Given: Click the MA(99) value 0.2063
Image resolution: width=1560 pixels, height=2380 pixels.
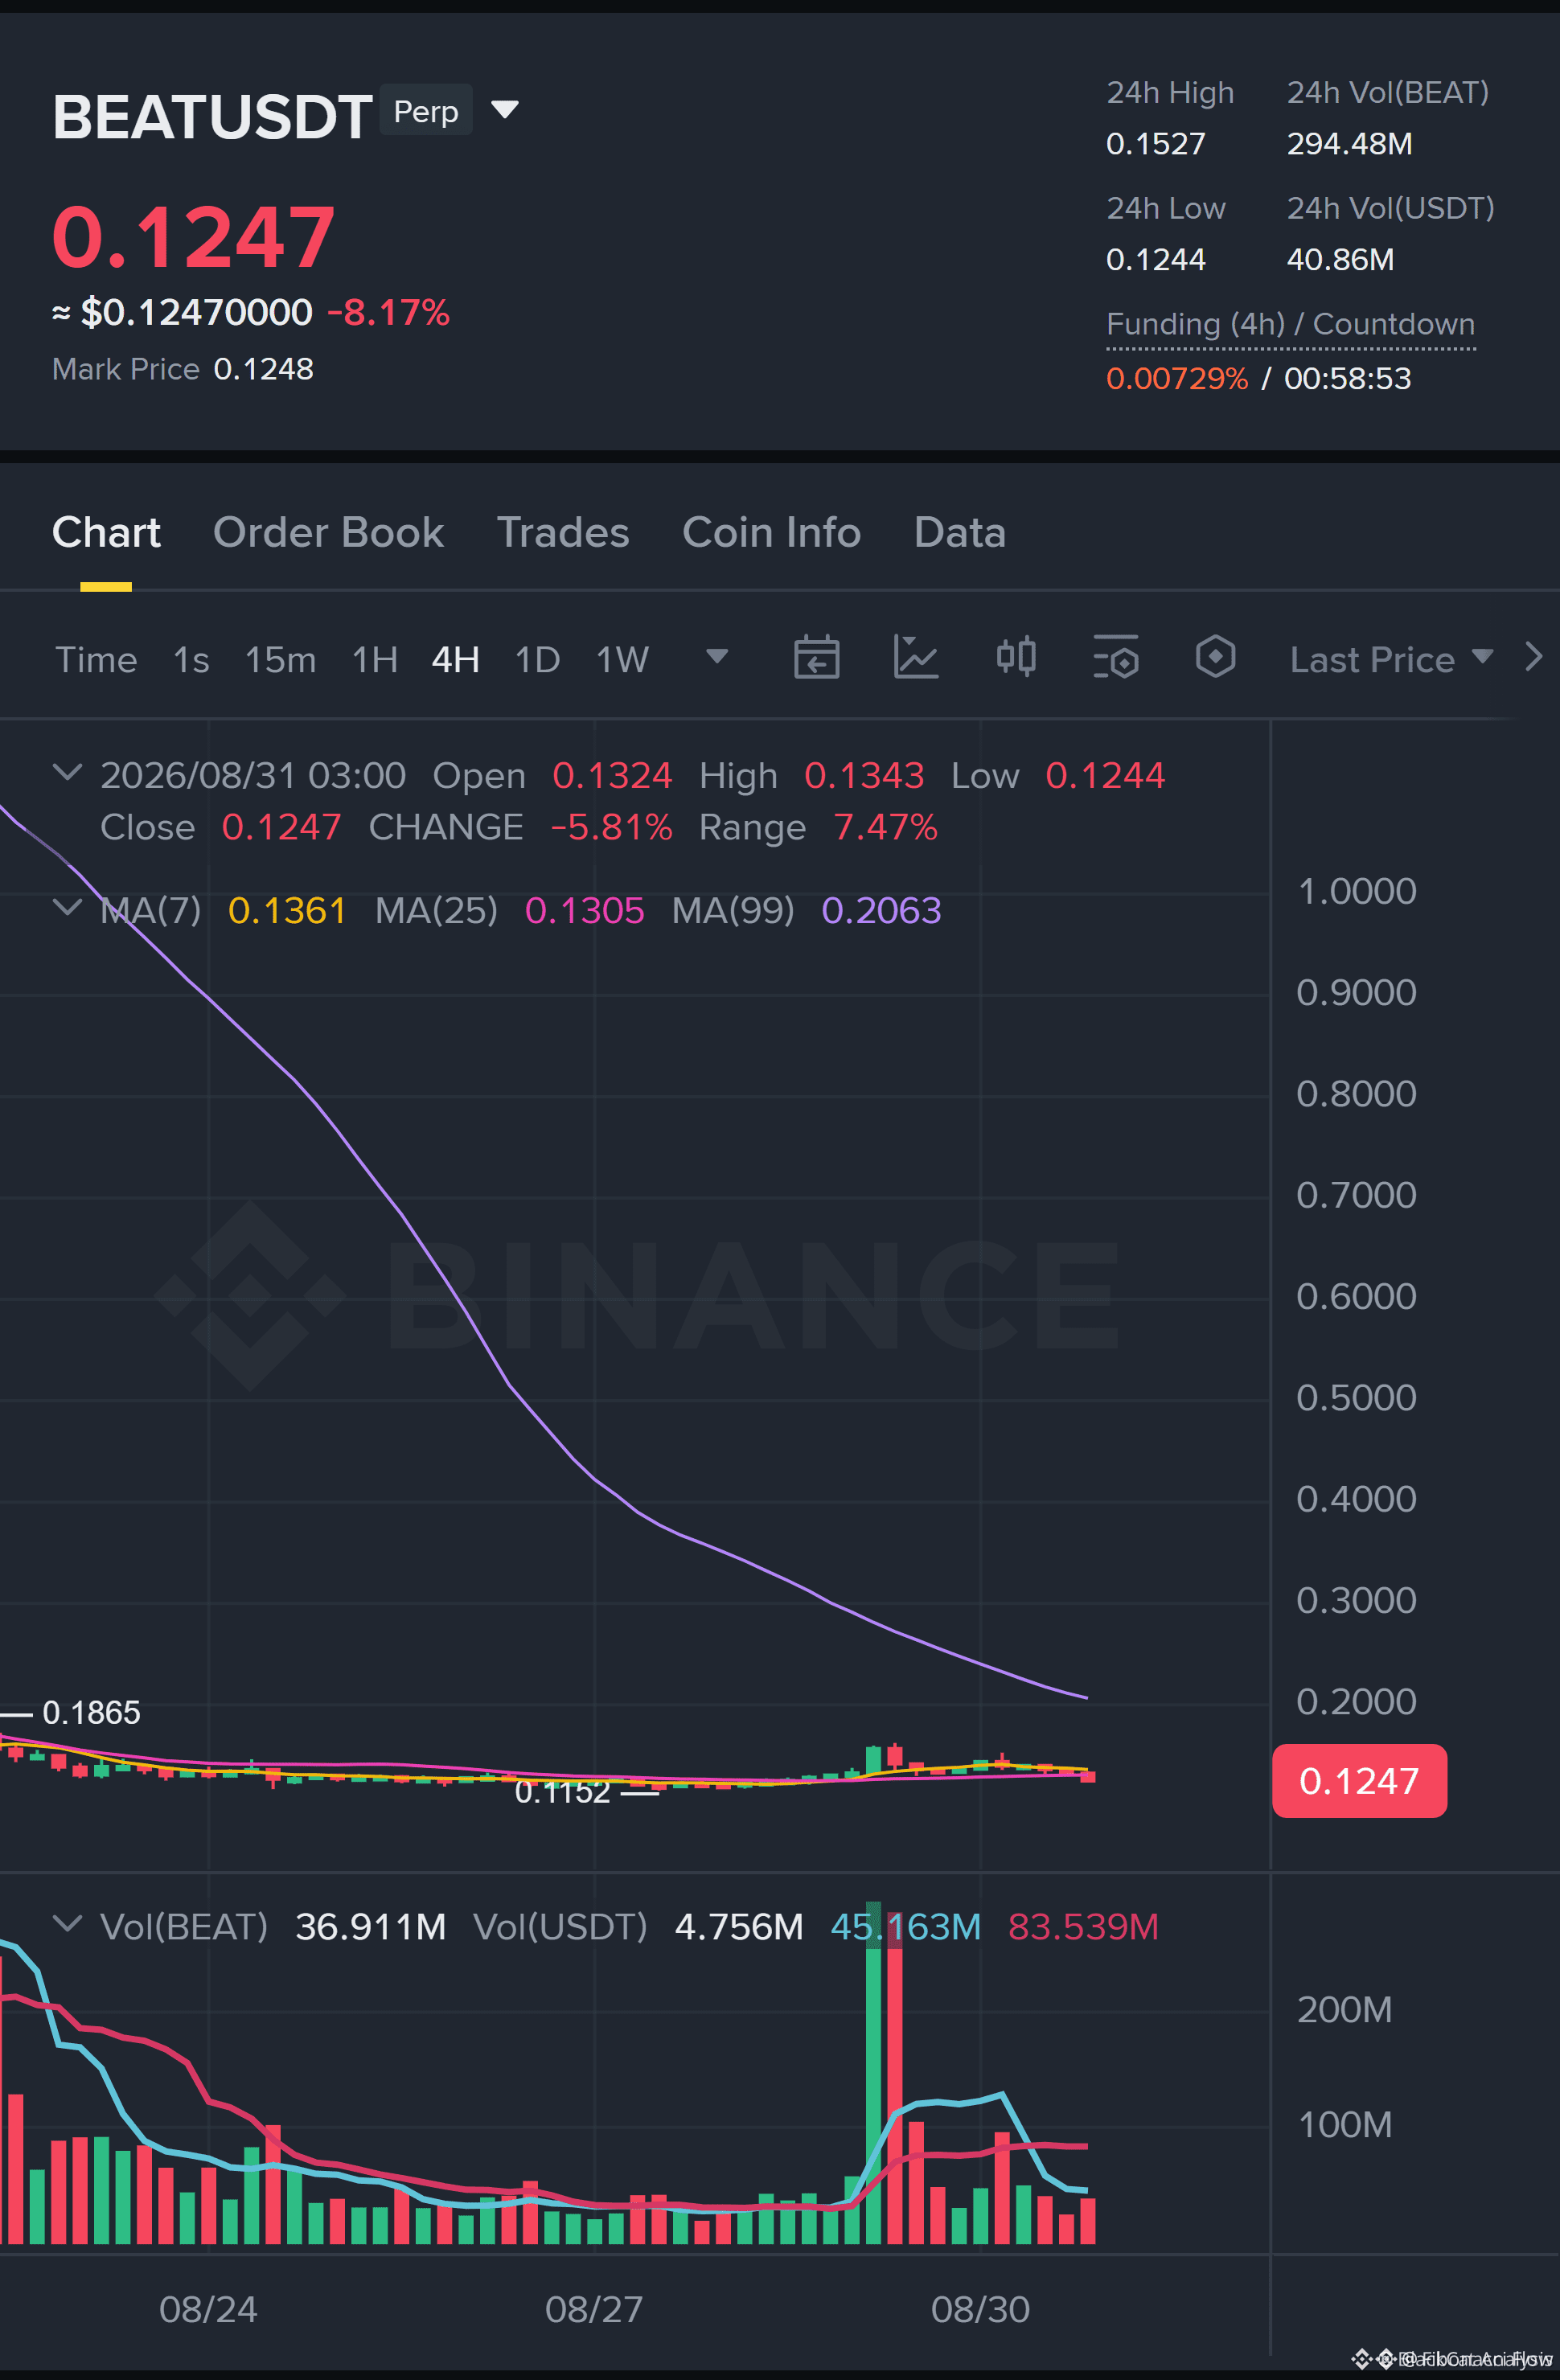Looking at the screenshot, I should tap(881, 910).
